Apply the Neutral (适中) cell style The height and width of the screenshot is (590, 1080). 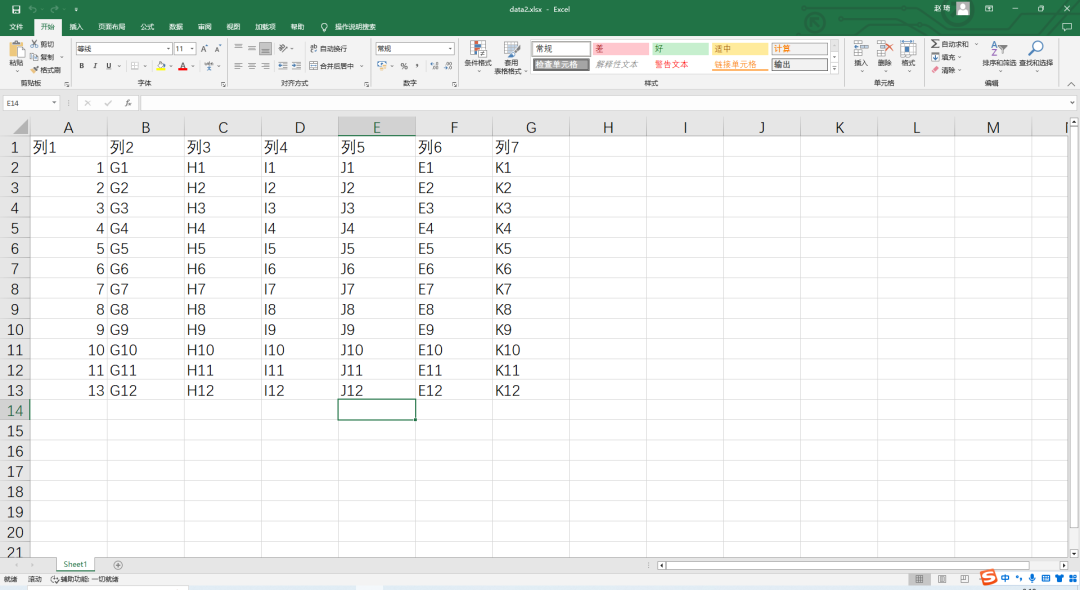pyautogui.click(x=740, y=49)
